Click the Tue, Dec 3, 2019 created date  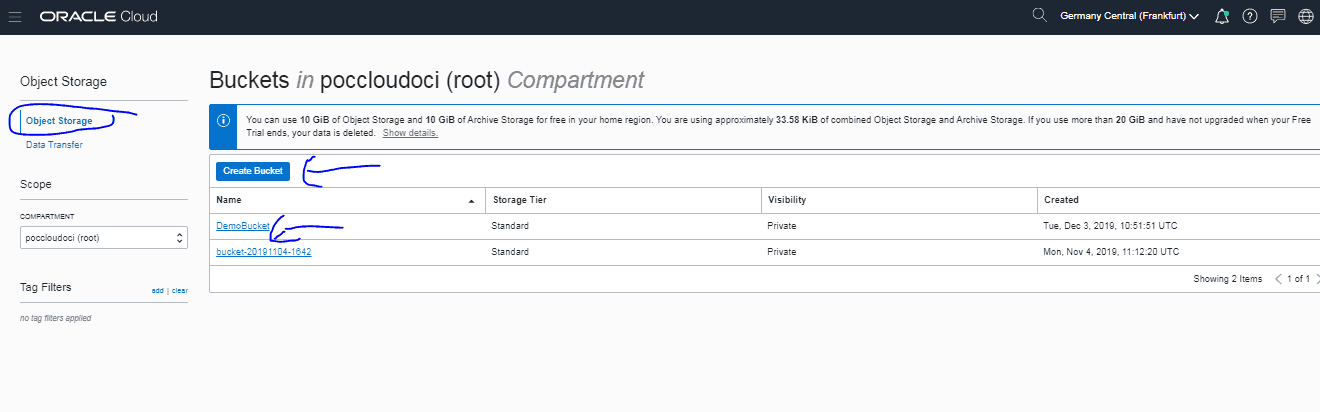tap(1112, 226)
